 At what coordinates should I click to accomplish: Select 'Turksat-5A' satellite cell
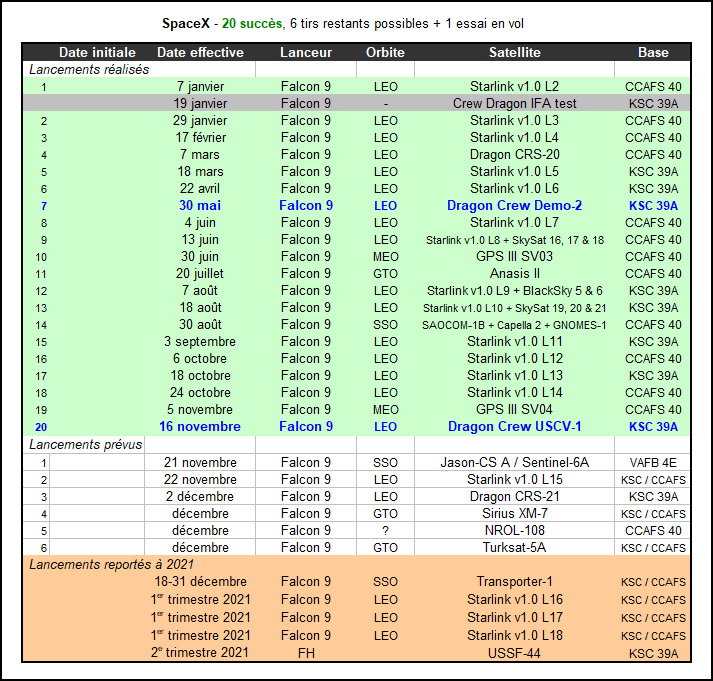(514, 547)
